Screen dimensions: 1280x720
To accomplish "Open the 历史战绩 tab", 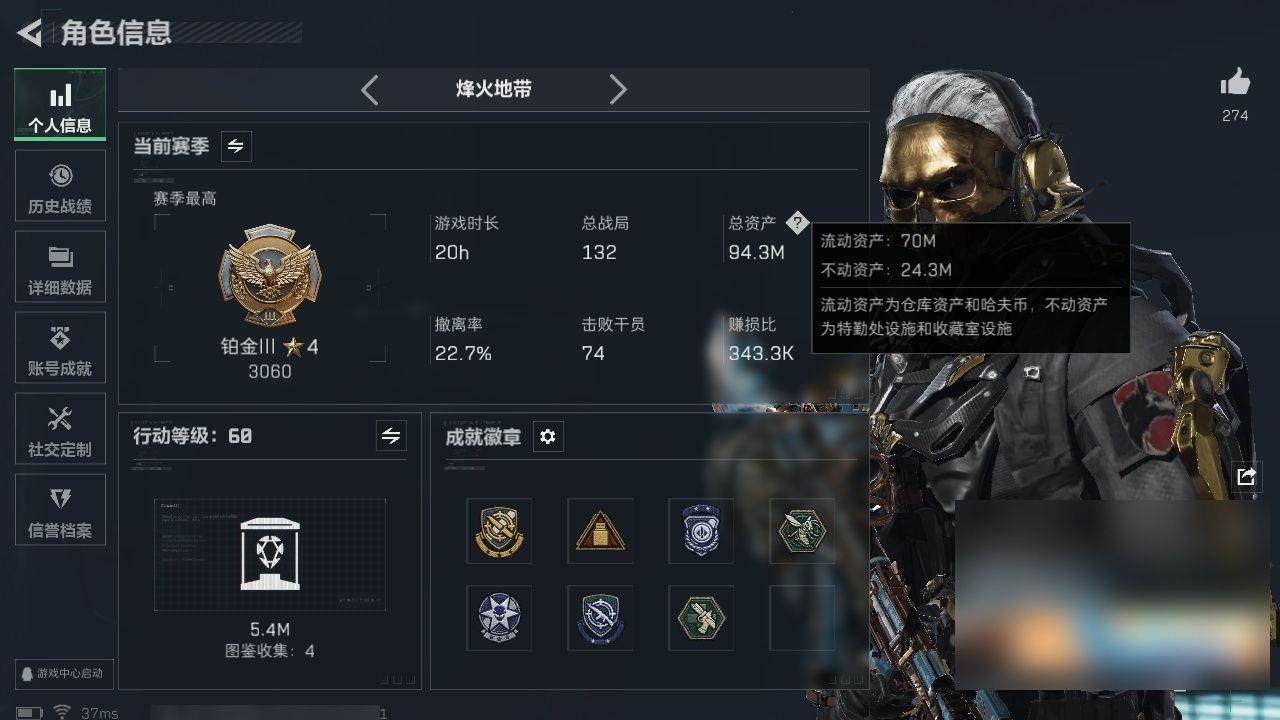I will coord(60,186).
